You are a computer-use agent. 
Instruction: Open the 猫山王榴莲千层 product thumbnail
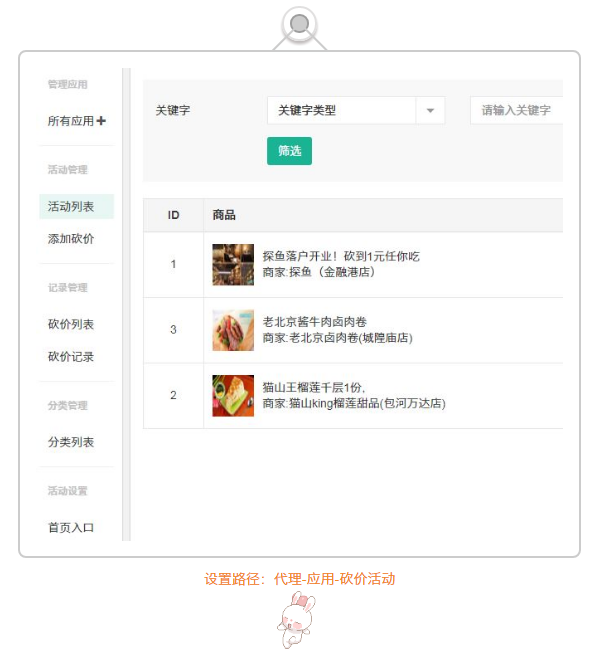233,395
